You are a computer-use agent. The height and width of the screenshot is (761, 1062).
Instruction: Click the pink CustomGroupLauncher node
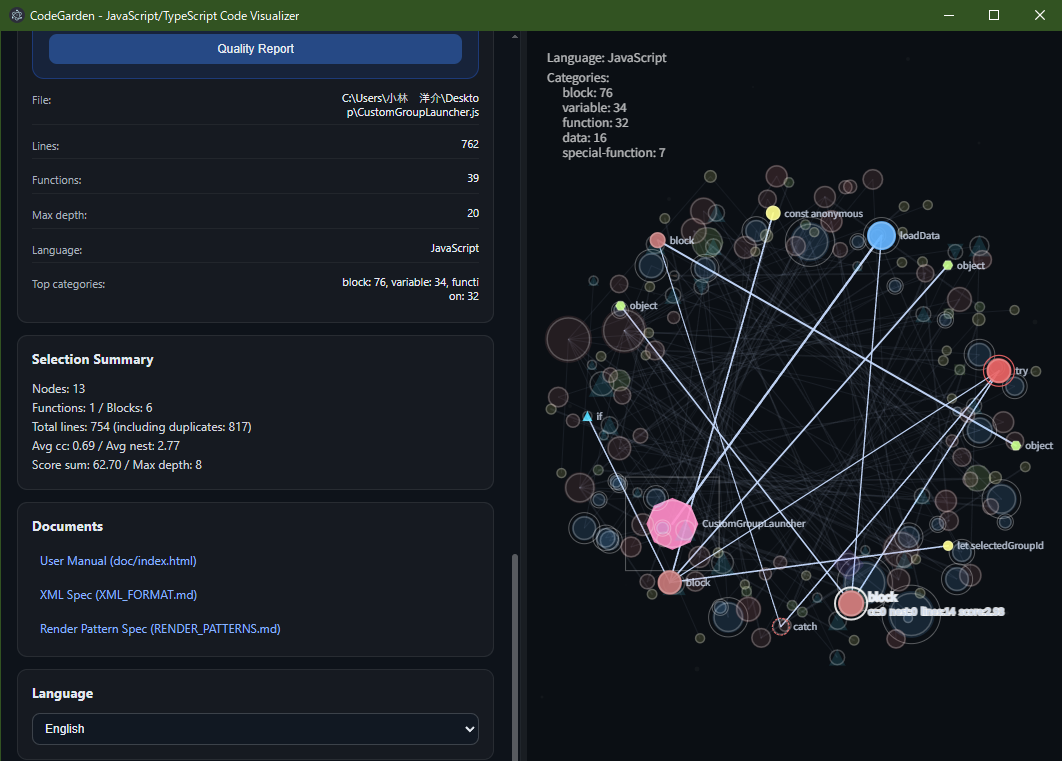[670, 523]
